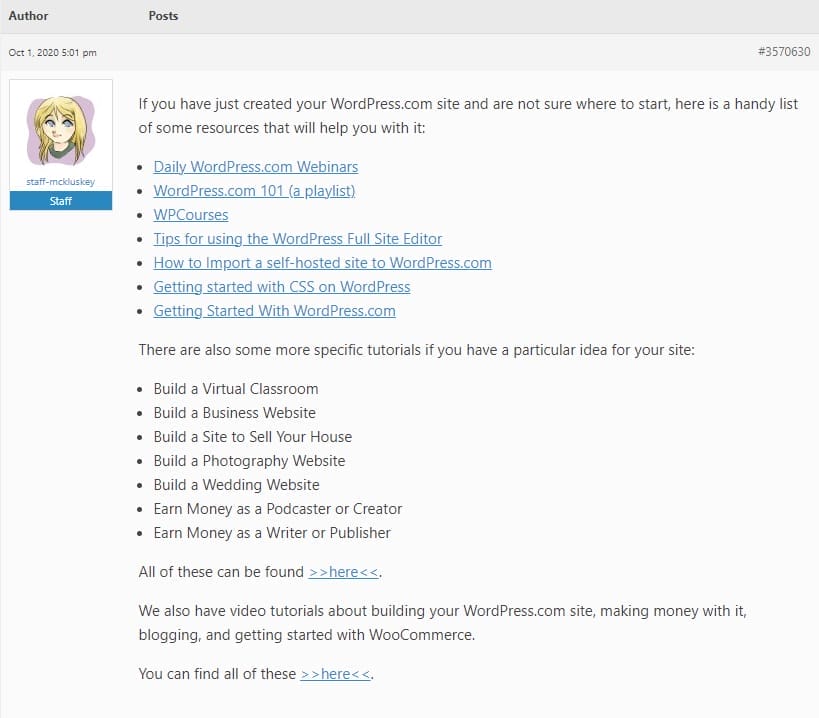Select 'Earn Money as a Podcaster or Creator'

click(x=278, y=509)
